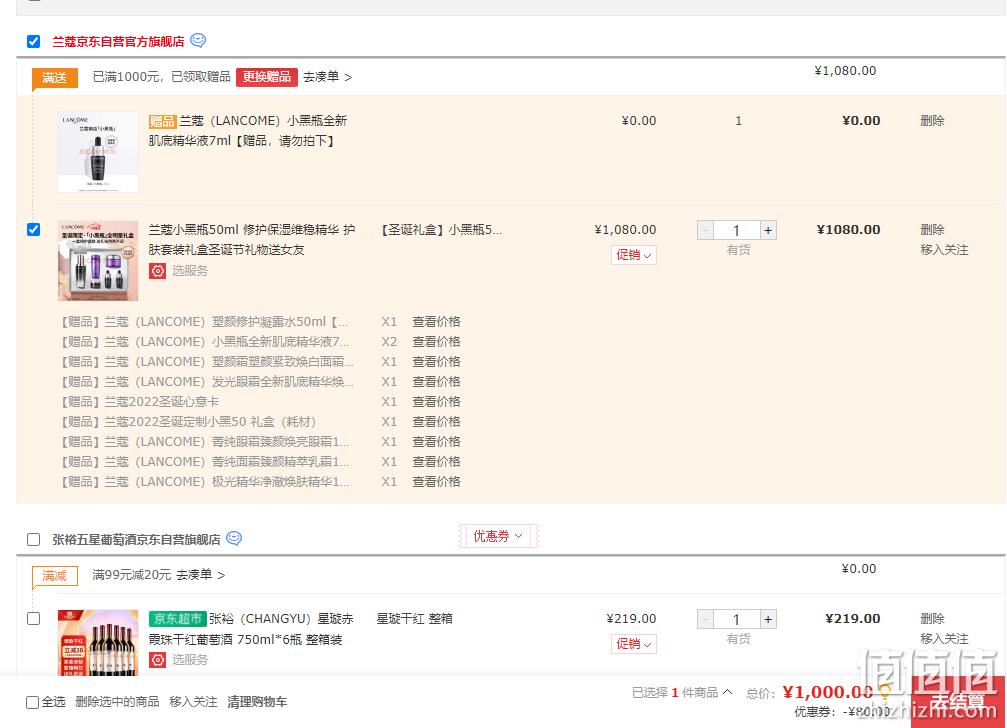The image size is (1007, 728).
Task: Click the red 去结算 checkout button
Action: click(x=958, y=701)
